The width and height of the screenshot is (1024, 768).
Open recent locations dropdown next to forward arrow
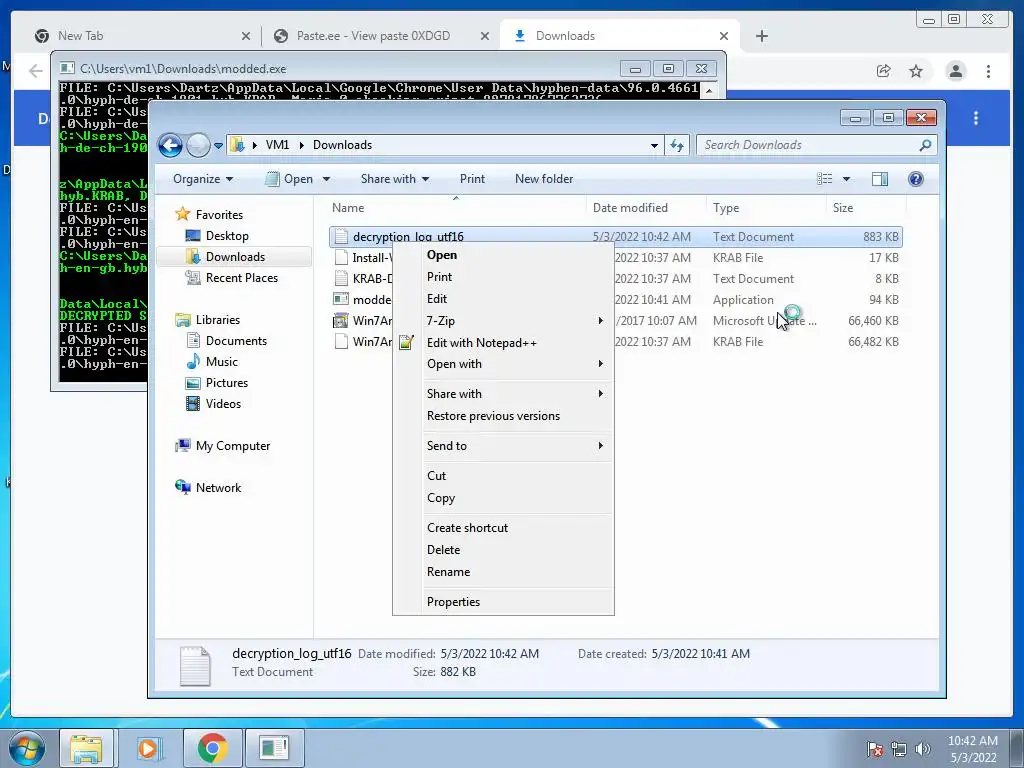(x=218, y=146)
